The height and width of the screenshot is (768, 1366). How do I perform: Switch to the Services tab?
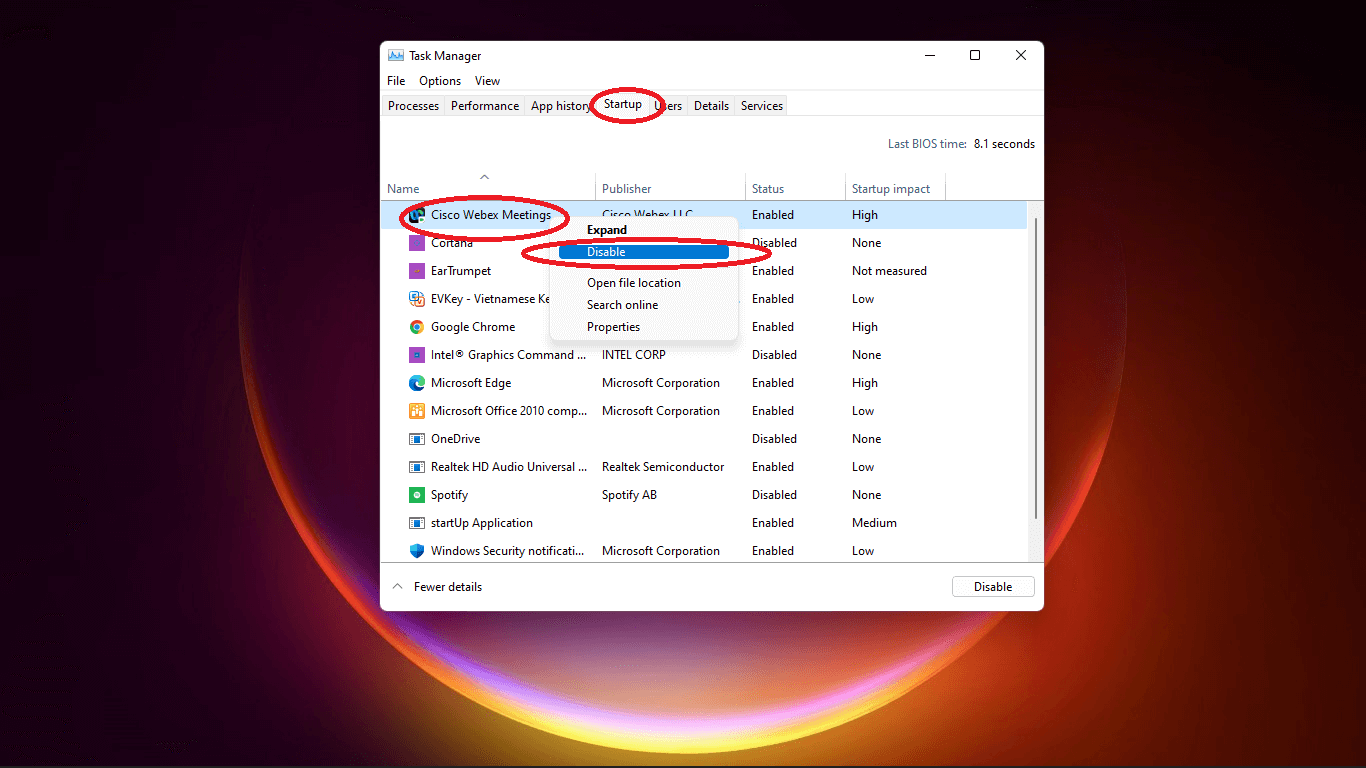coord(762,106)
